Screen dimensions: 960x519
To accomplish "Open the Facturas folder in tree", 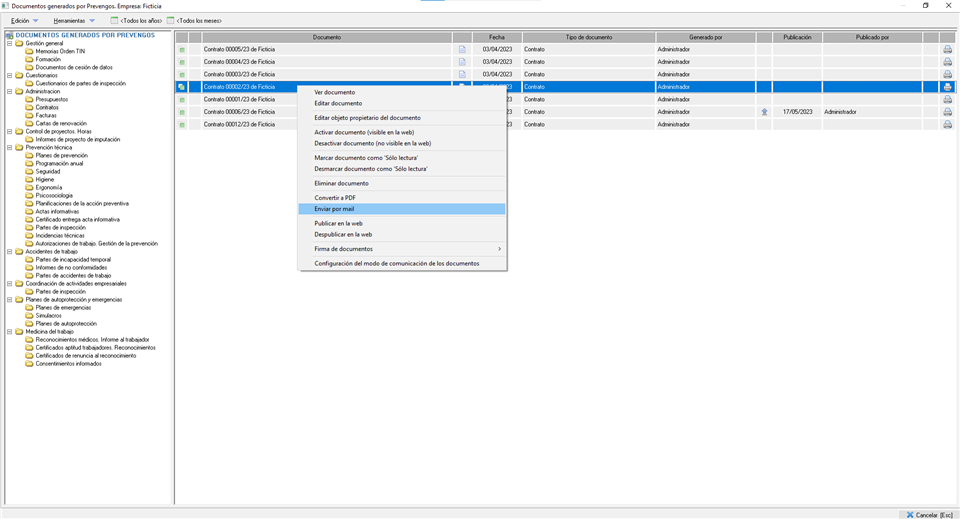I will click(x=46, y=115).
